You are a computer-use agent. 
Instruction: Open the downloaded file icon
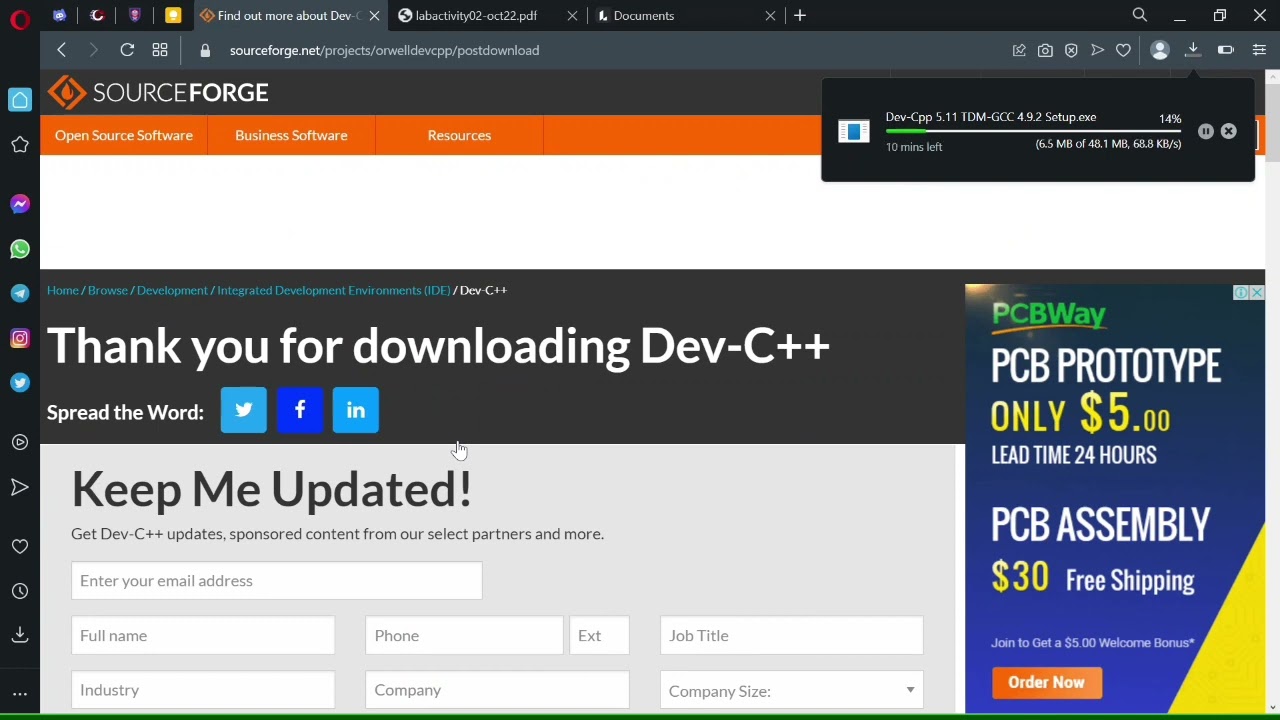pos(854,131)
